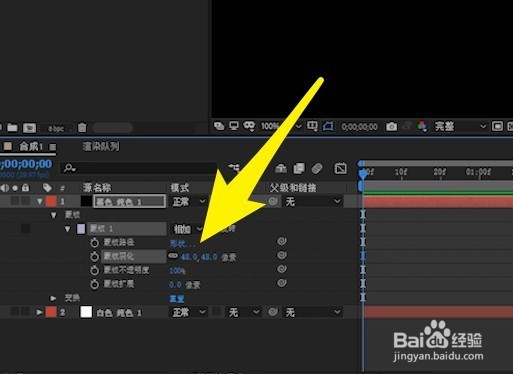Toggle the region of interest icon
The width and height of the screenshot is (513, 374).
[328, 126]
